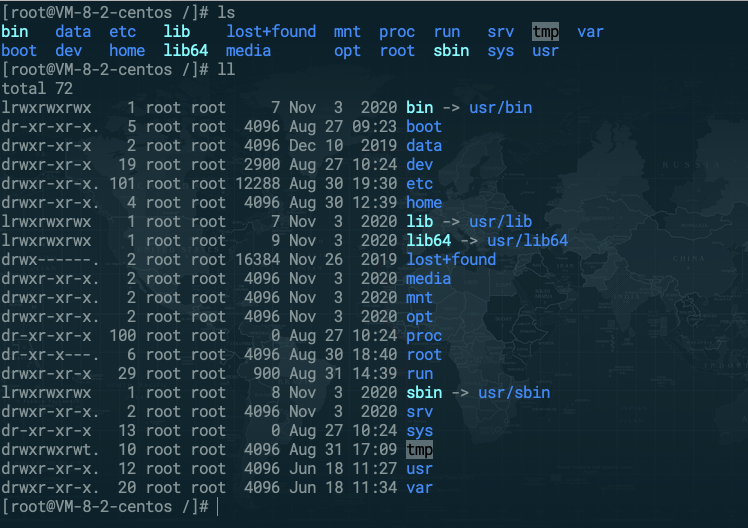Screen dimensions: 748x528
Task: Click home in the first ls output
Action: click(127, 50)
